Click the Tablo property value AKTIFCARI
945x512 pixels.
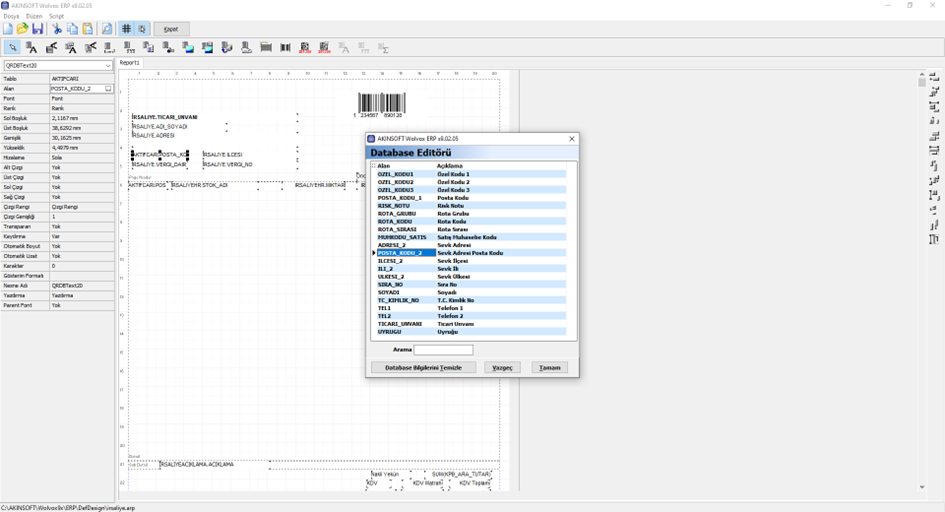coord(81,79)
